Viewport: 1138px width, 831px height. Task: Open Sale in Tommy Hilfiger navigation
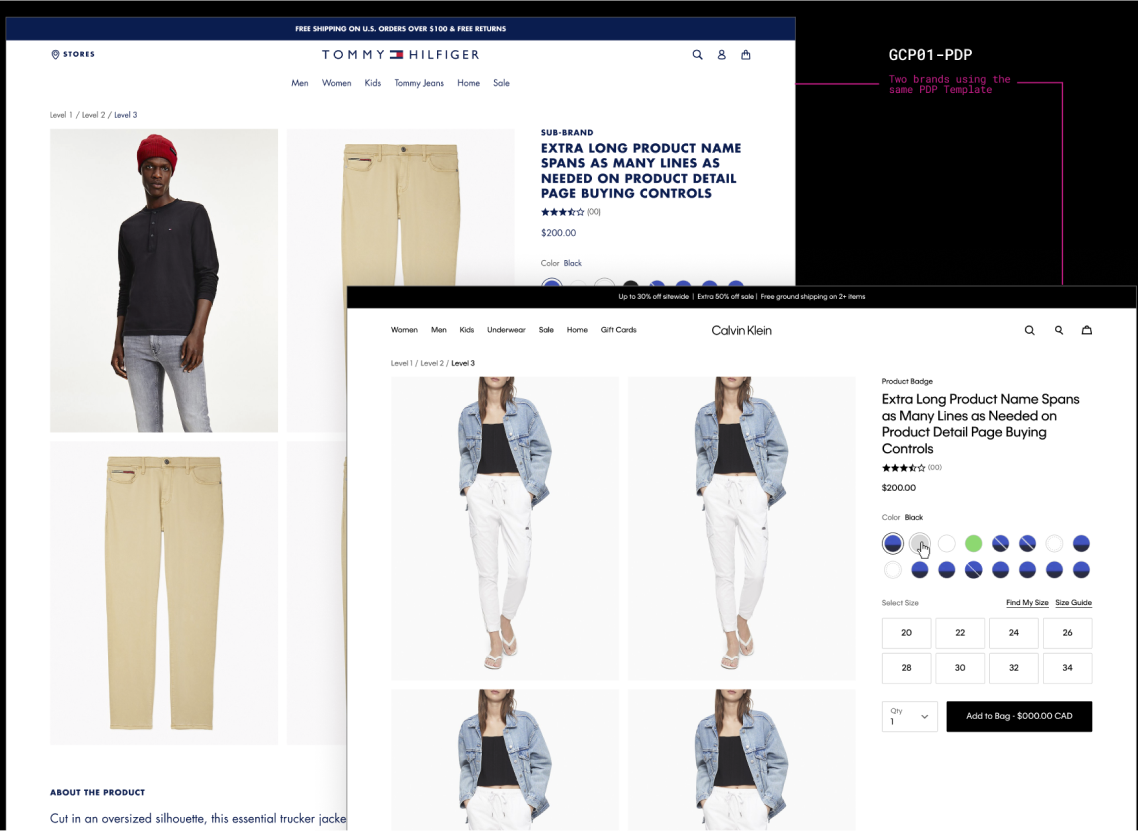(x=501, y=83)
